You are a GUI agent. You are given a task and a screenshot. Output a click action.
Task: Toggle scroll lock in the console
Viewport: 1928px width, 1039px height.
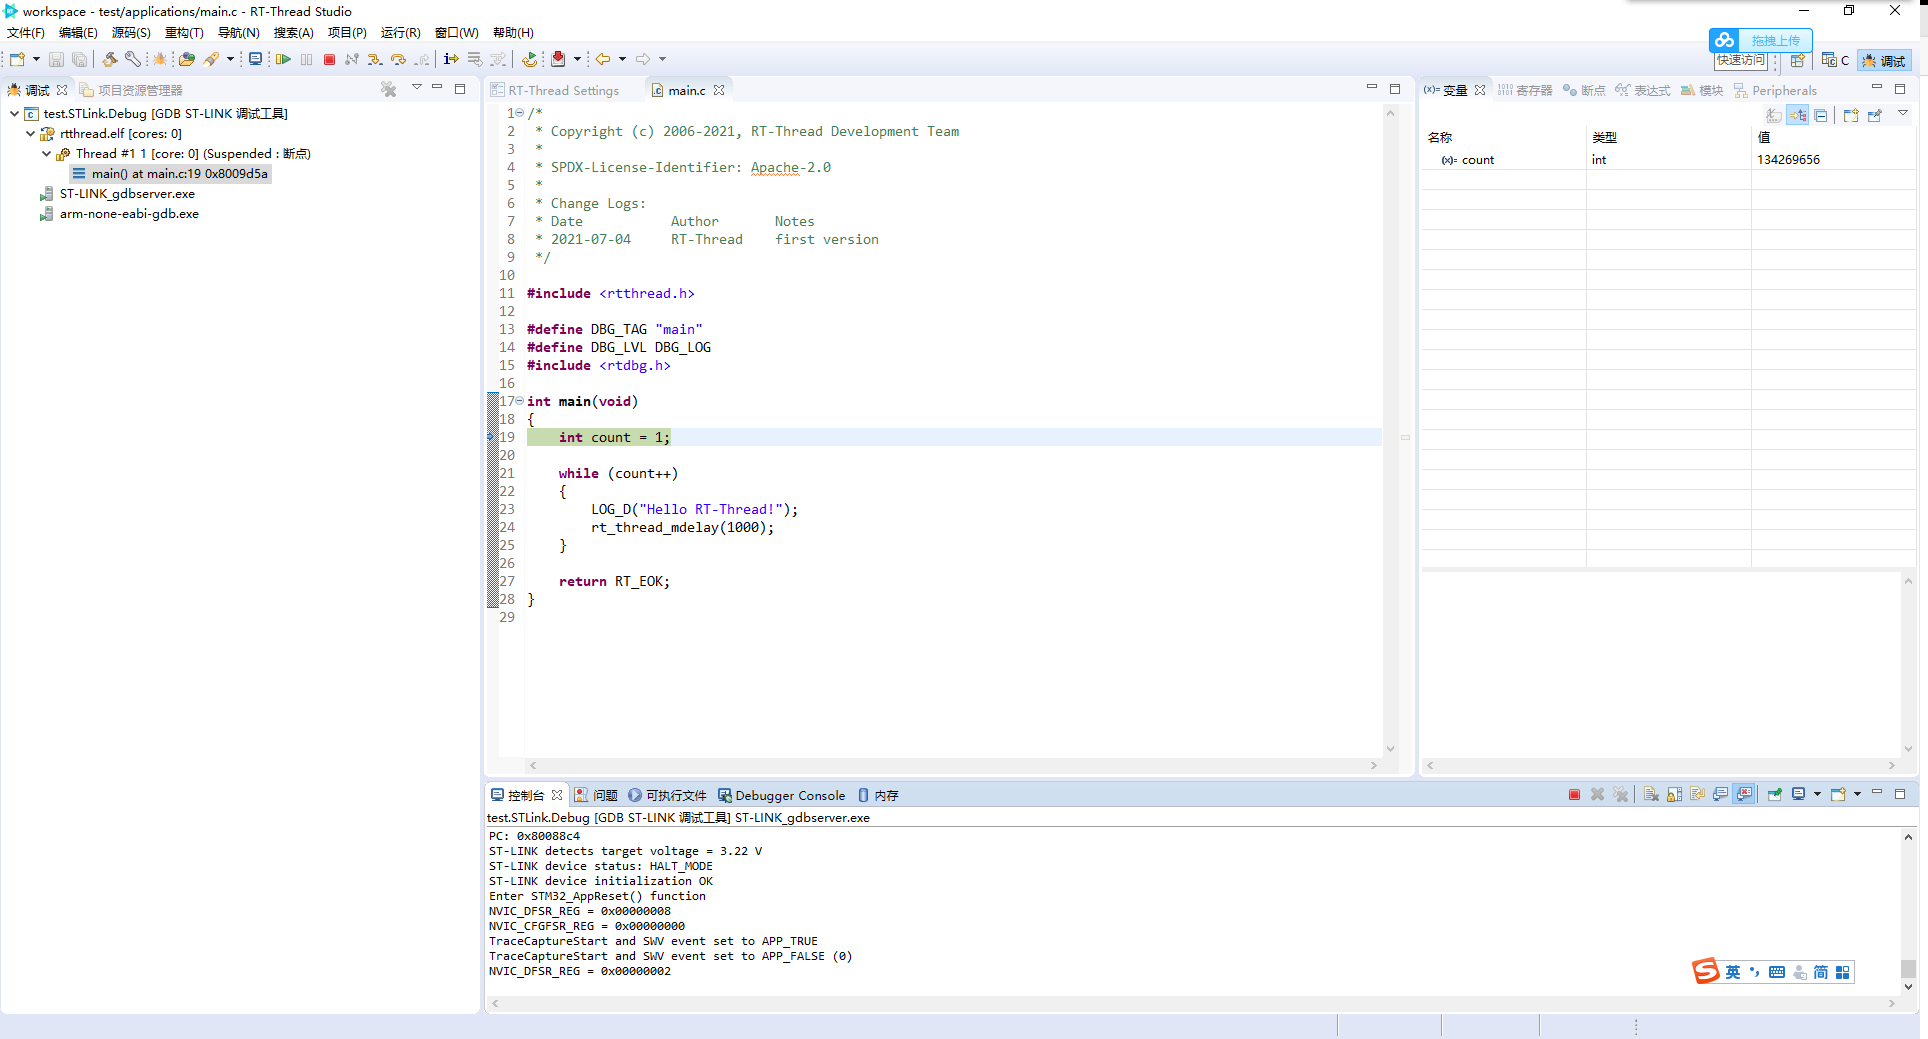pos(1676,794)
